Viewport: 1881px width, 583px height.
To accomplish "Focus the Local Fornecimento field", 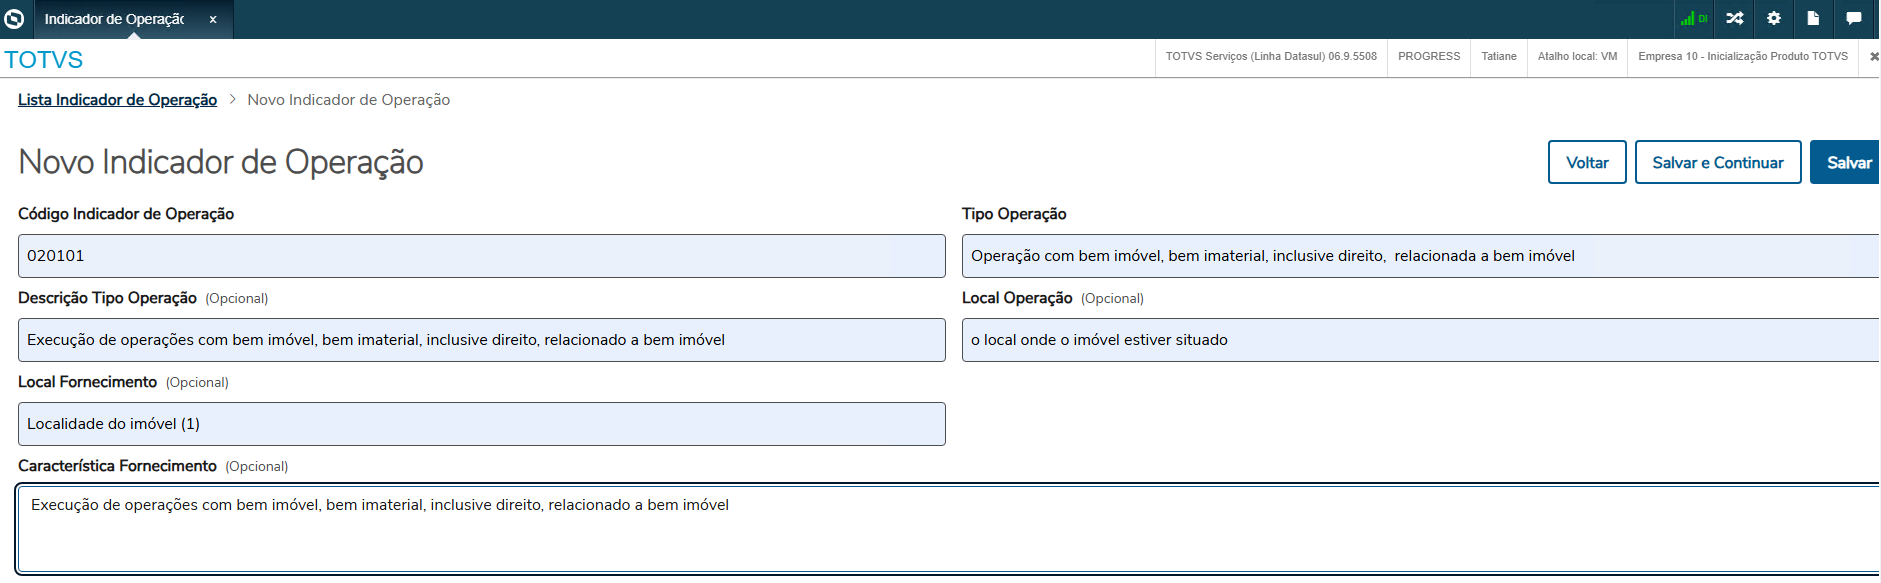I will [x=481, y=424].
